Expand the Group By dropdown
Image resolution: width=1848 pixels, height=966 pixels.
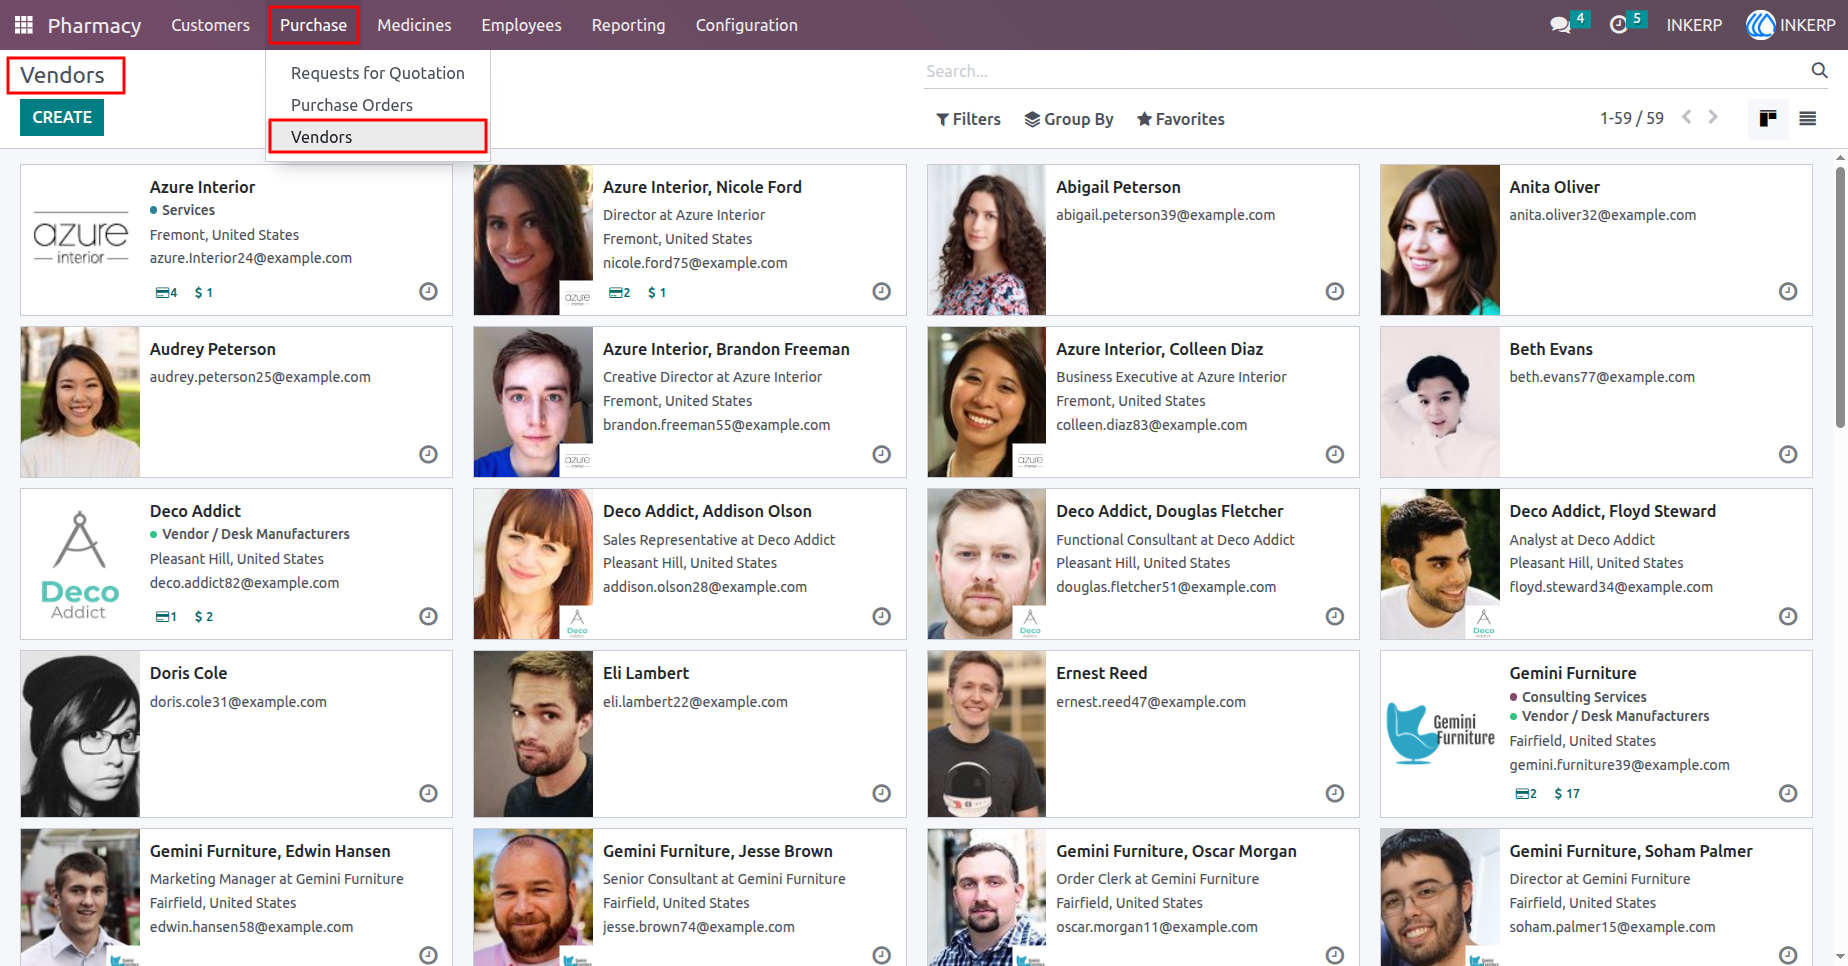tap(1069, 119)
